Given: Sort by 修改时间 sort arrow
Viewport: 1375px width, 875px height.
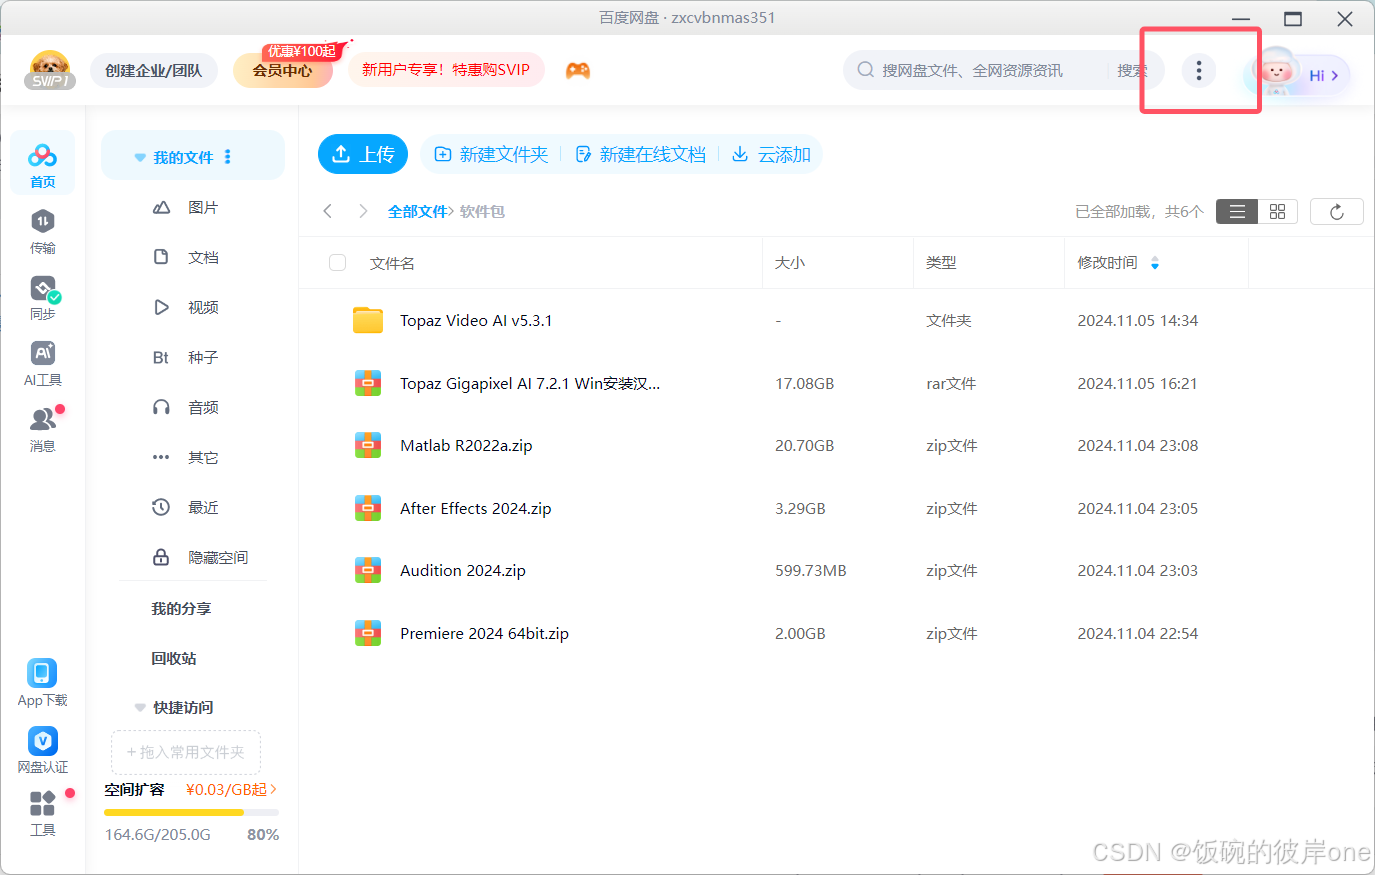Looking at the screenshot, I should [1155, 263].
